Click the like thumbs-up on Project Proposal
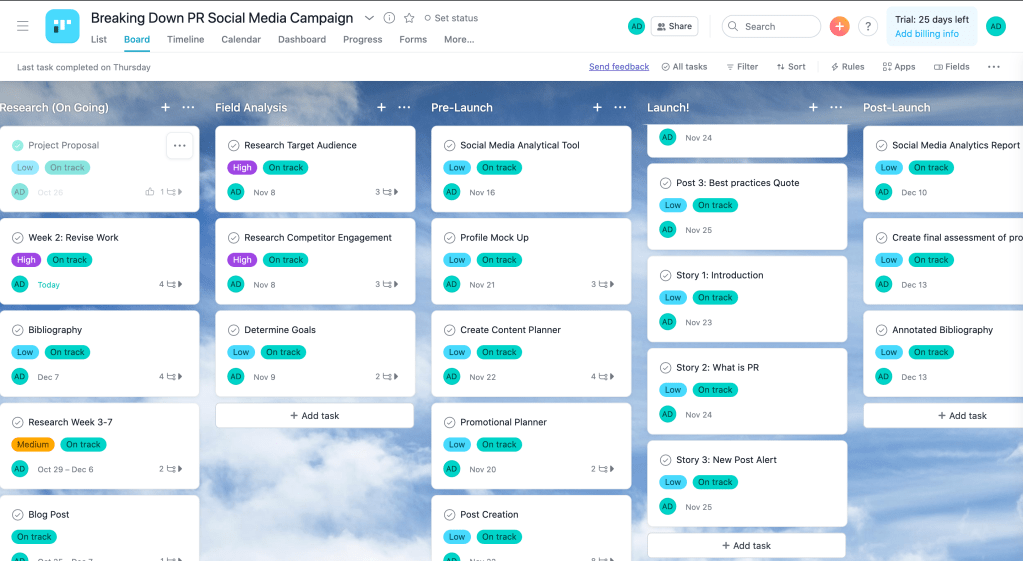This screenshot has width=1023, height=561. (x=150, y=192)
